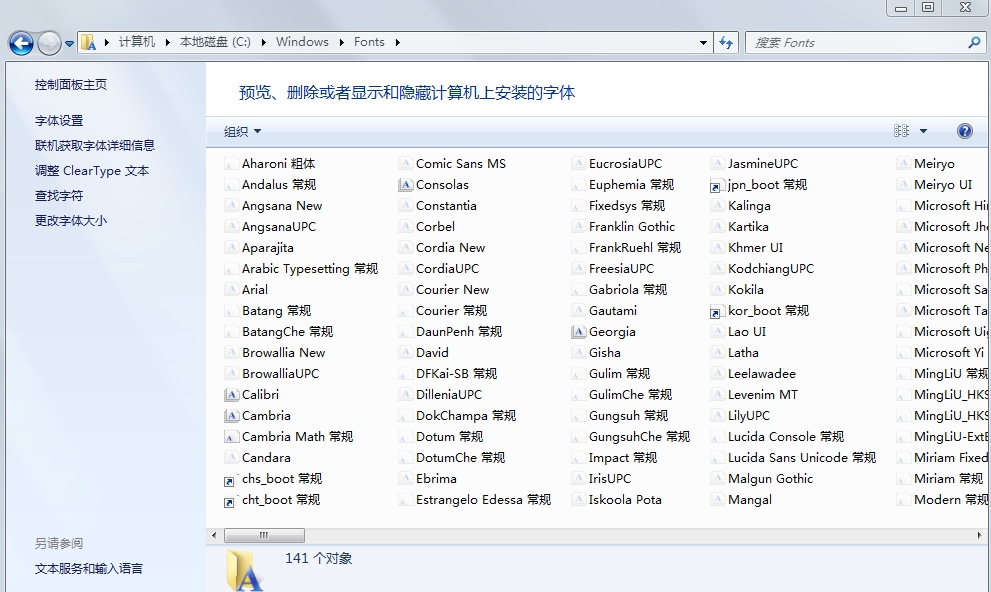
Task: Open 调整 ClearType 文本 link
Action: pos(92,171)
